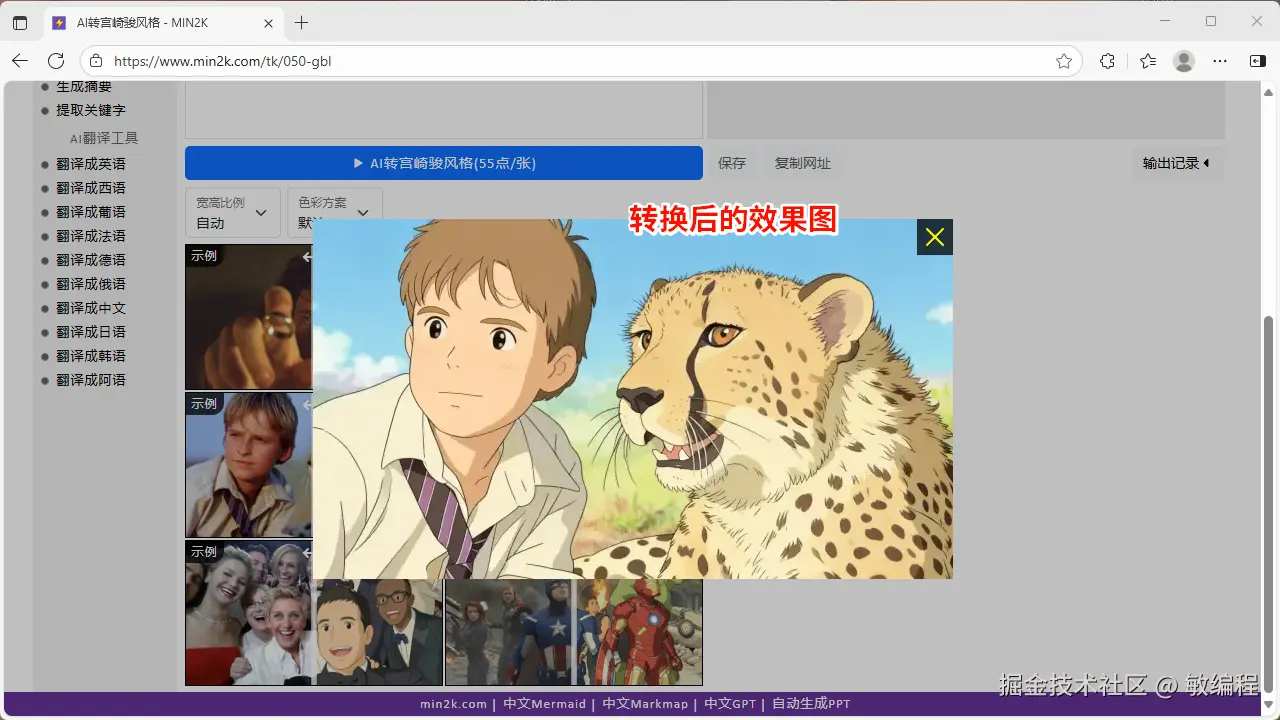Select 翻译成西语 in the sidebar
The width and height of the screenshot is (1280, 720).
[90, 188]
